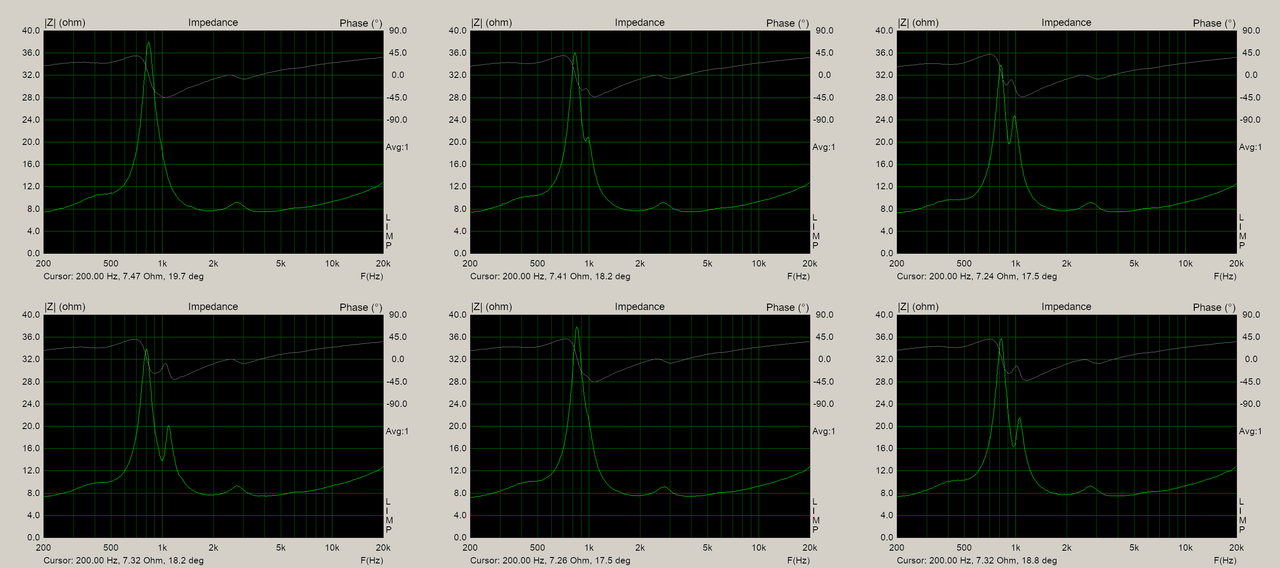Click the Impedance title of the 7.26 Ohm graph
Image resolution: width=1280 pixels, height=568 pixels.
pos(640,306)
